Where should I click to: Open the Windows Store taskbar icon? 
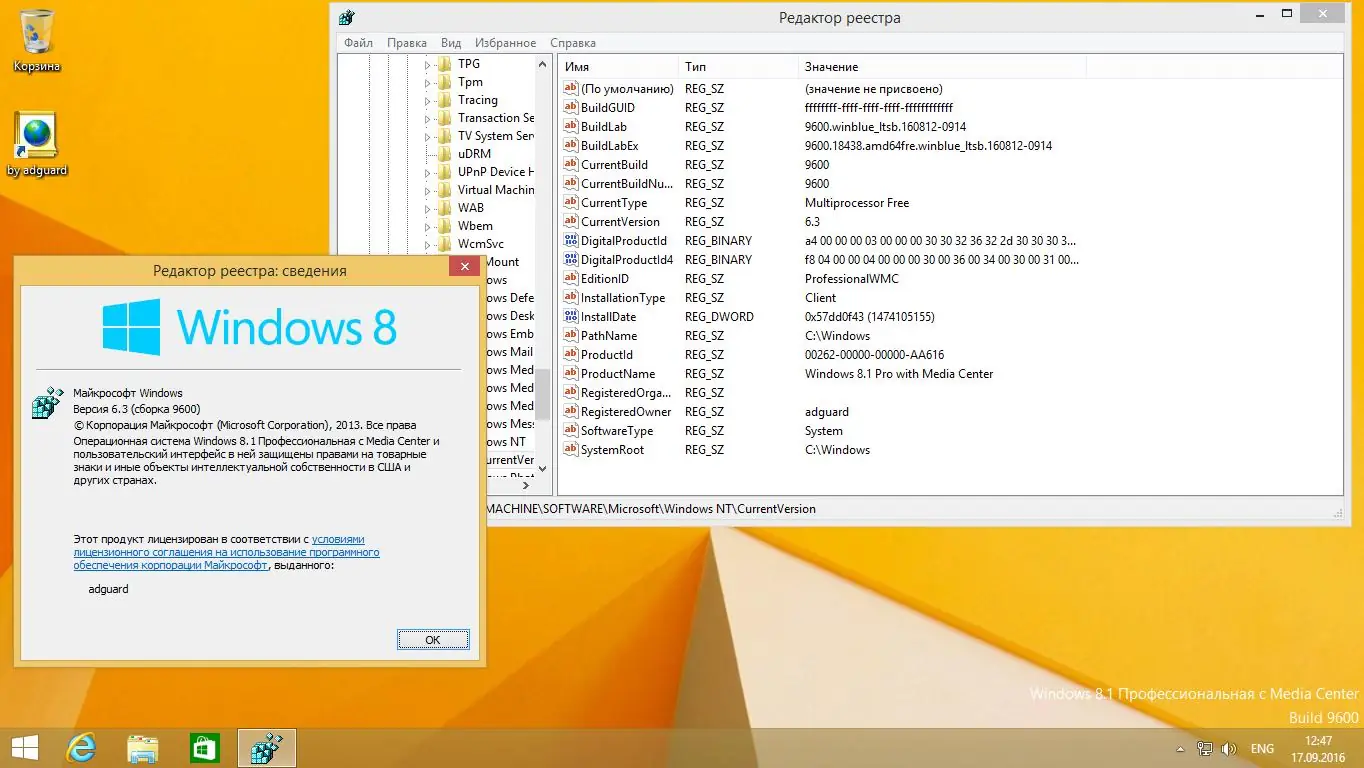[204, 747]
